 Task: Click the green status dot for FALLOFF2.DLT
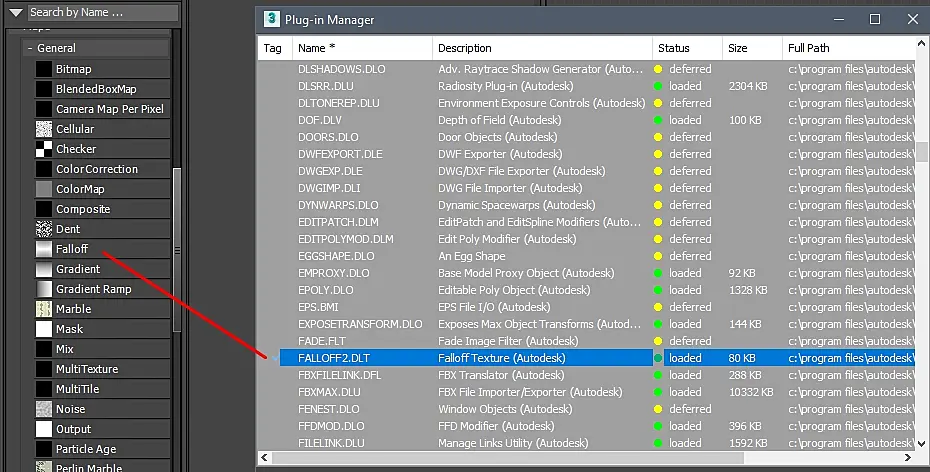click(x=658, y=358)
